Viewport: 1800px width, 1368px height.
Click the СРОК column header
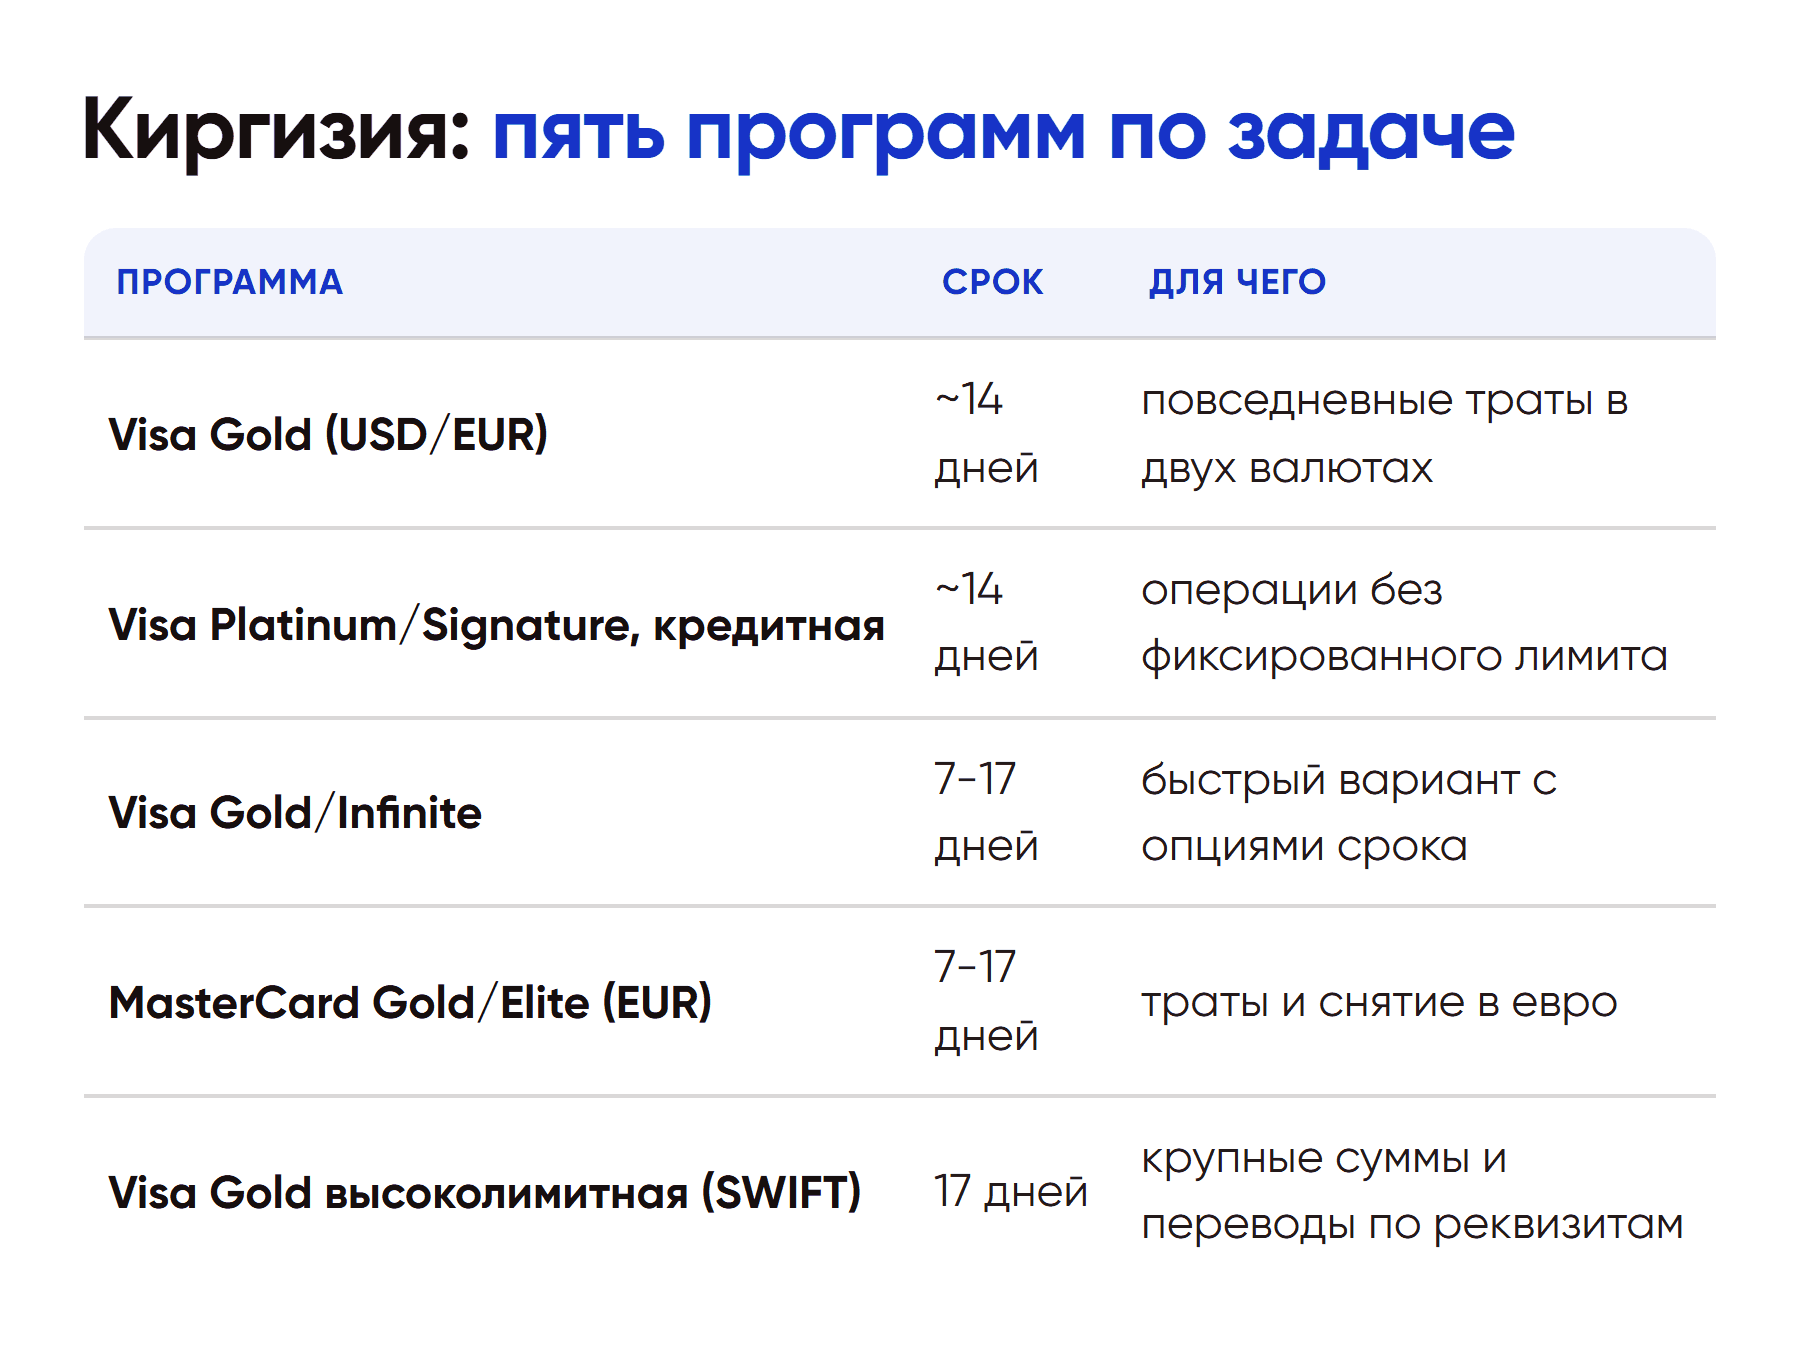pos(992,282)
